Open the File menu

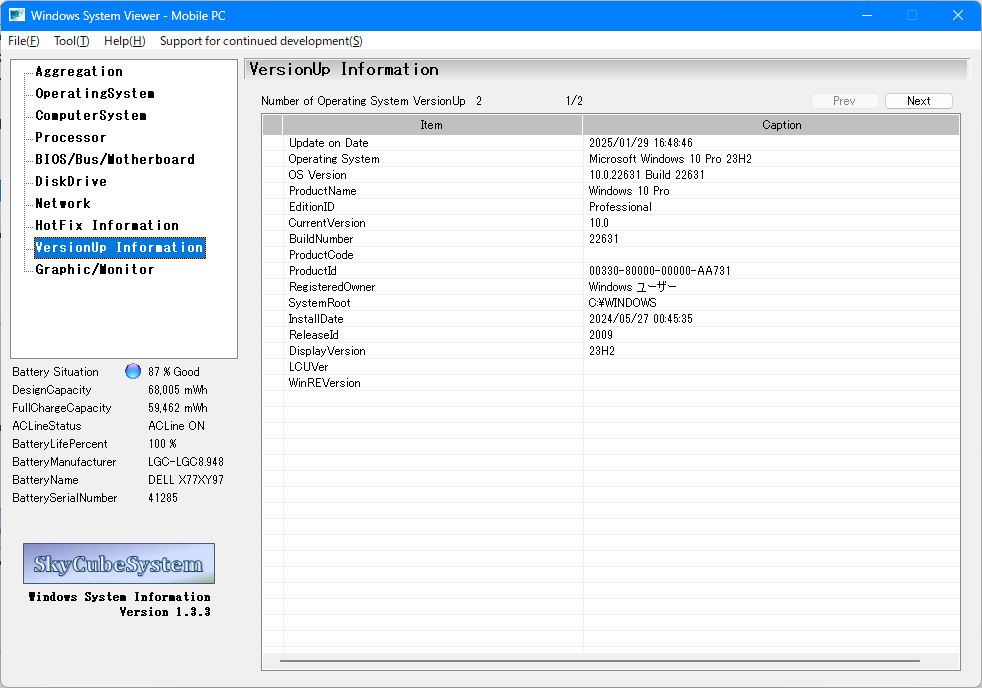pyautogui.click(x=24, y=41)
